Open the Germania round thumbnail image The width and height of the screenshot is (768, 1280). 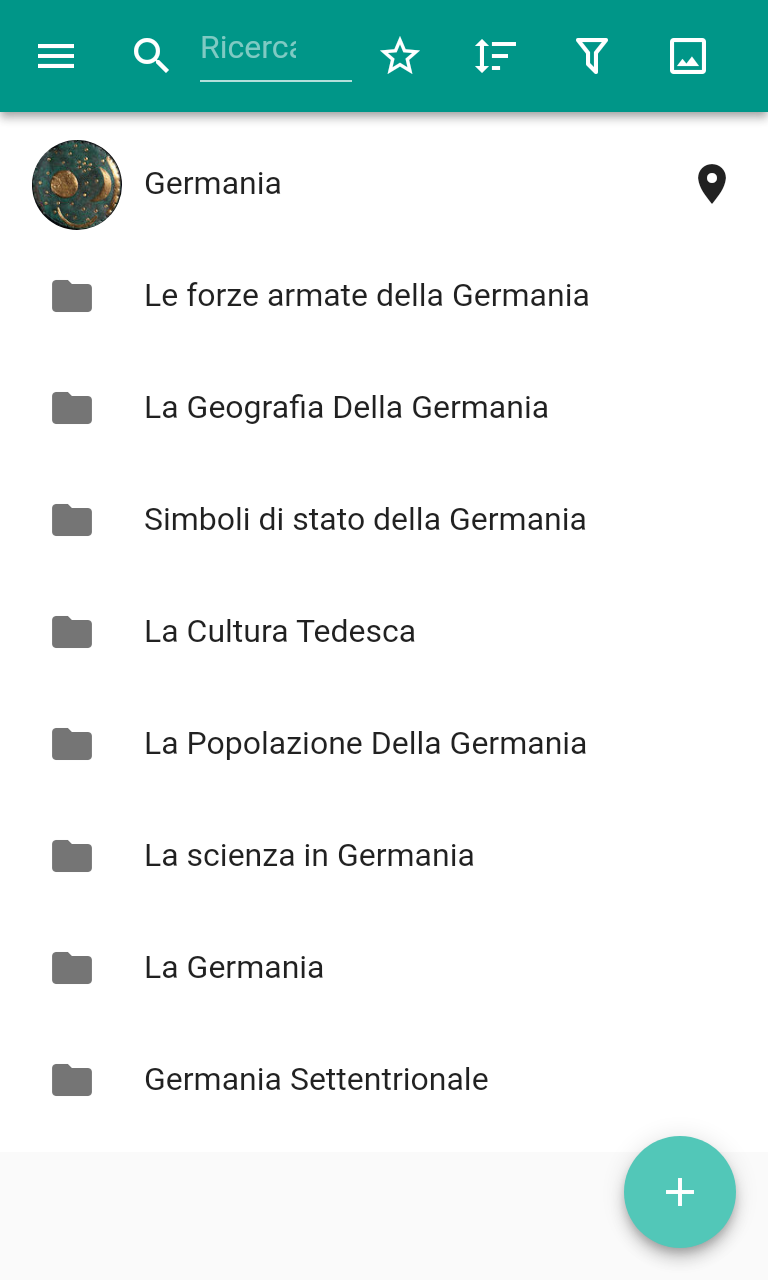[x=77, y=185]
